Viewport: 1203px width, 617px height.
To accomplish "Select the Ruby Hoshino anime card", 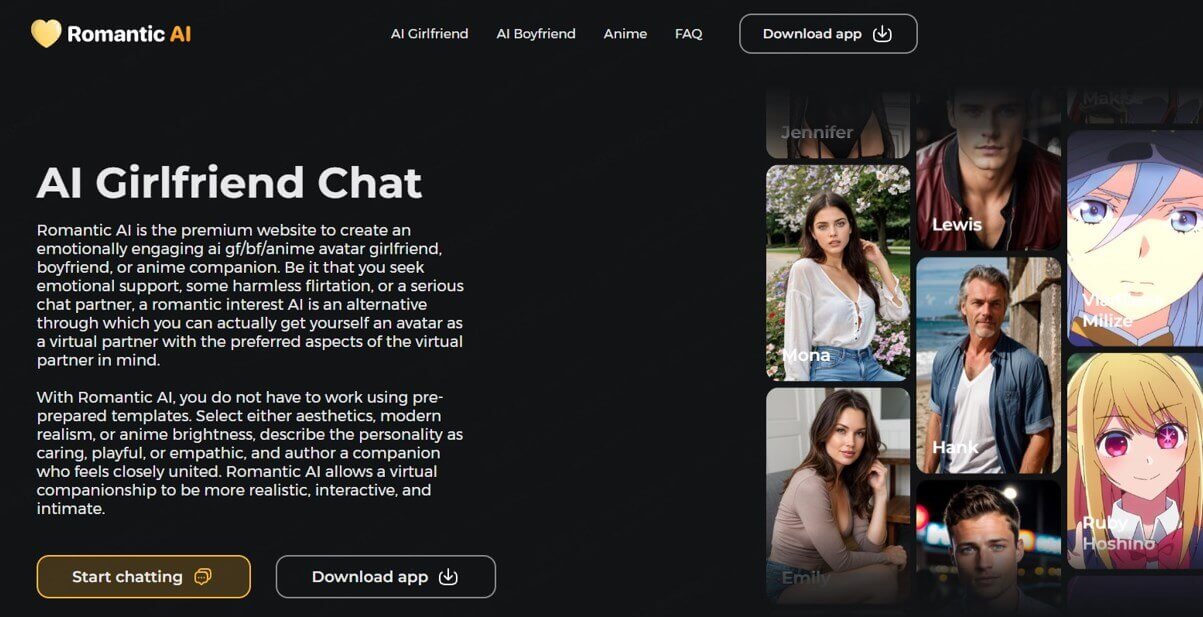I will click(1135, 461).
